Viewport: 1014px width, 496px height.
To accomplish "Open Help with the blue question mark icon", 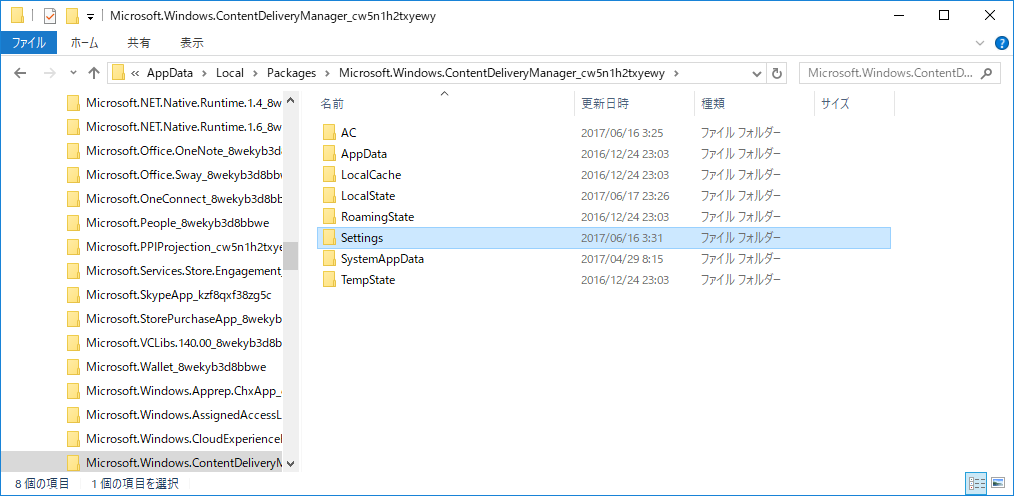I will point(1000,43).
